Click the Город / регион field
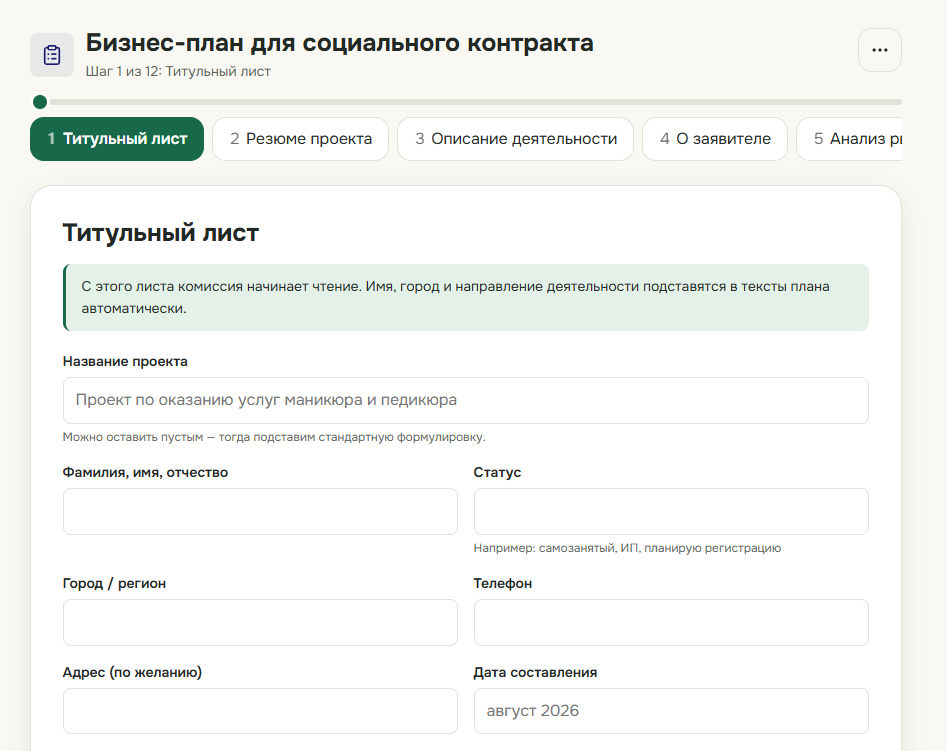947x751 pixels. pyautogui.click(x=260, y=622)
